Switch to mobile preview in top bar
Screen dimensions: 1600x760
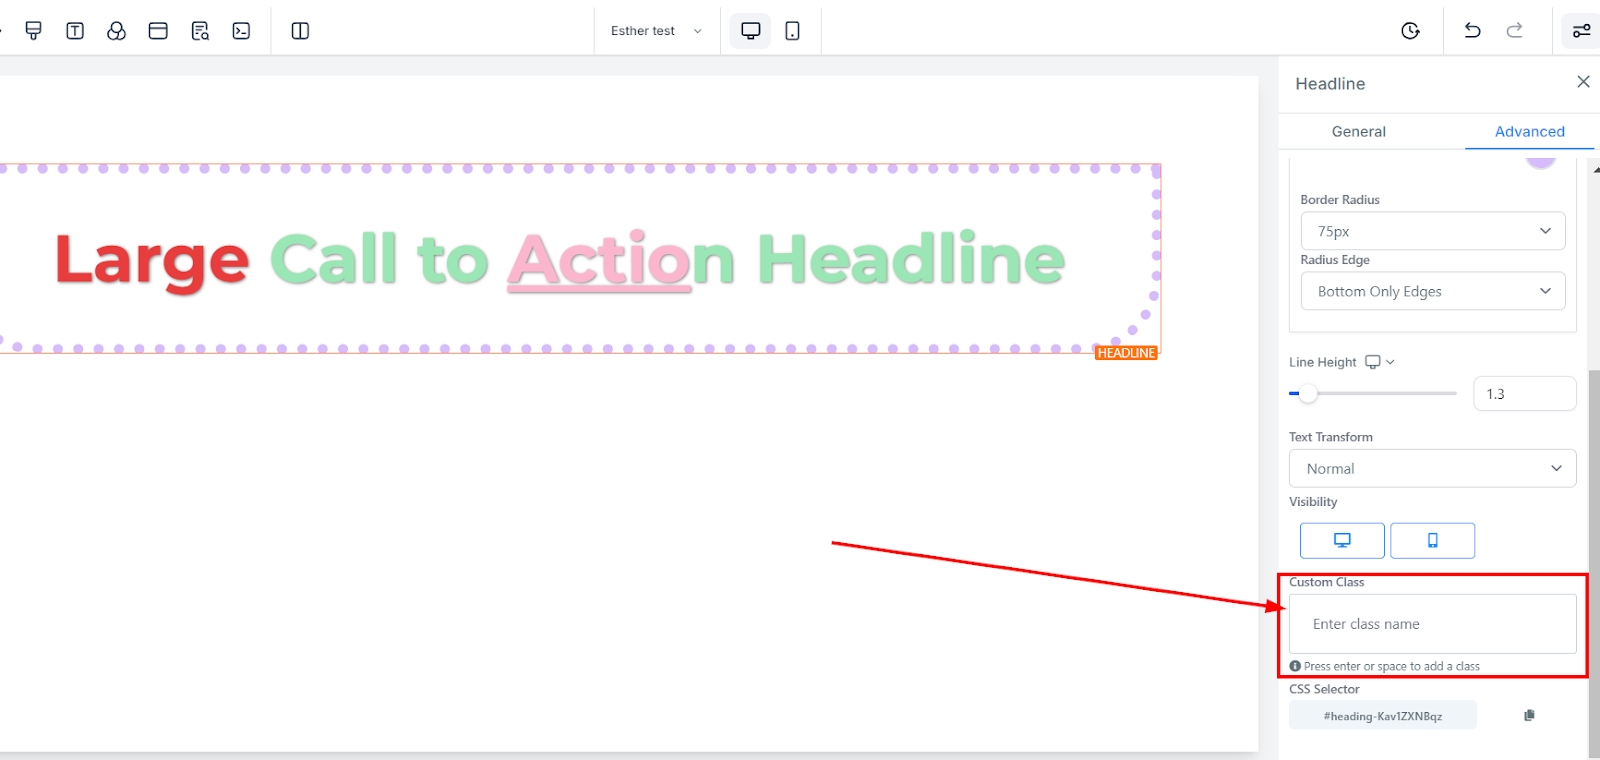point(792,31)
